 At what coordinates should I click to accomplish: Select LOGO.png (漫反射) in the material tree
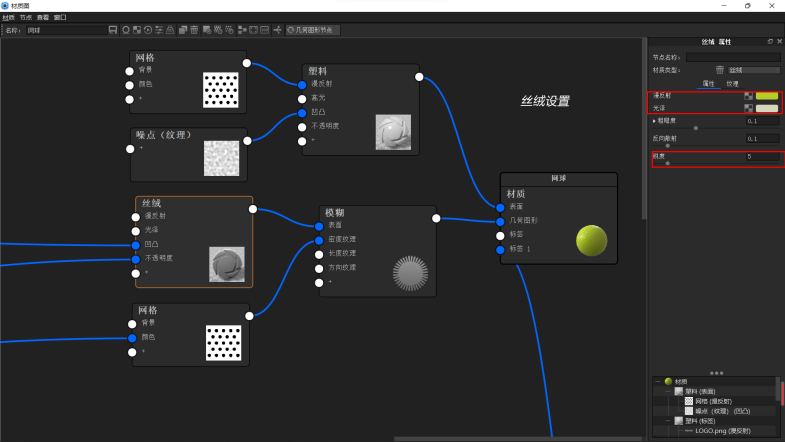click(x=722, y=431)
